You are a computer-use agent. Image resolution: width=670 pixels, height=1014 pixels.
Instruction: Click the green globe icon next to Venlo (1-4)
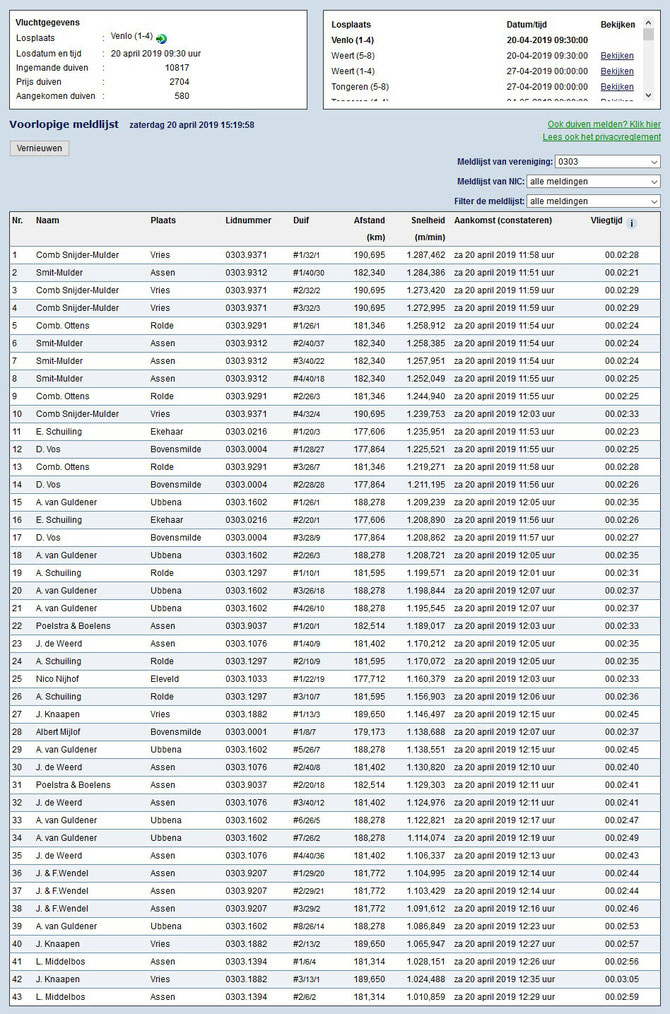click(161, 39)
